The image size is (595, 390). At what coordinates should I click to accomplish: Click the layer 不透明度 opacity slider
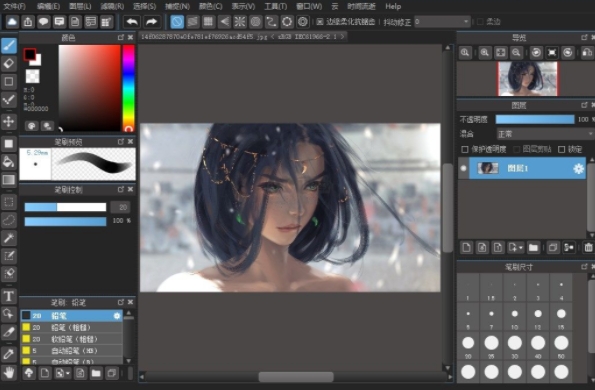[535, 120]
